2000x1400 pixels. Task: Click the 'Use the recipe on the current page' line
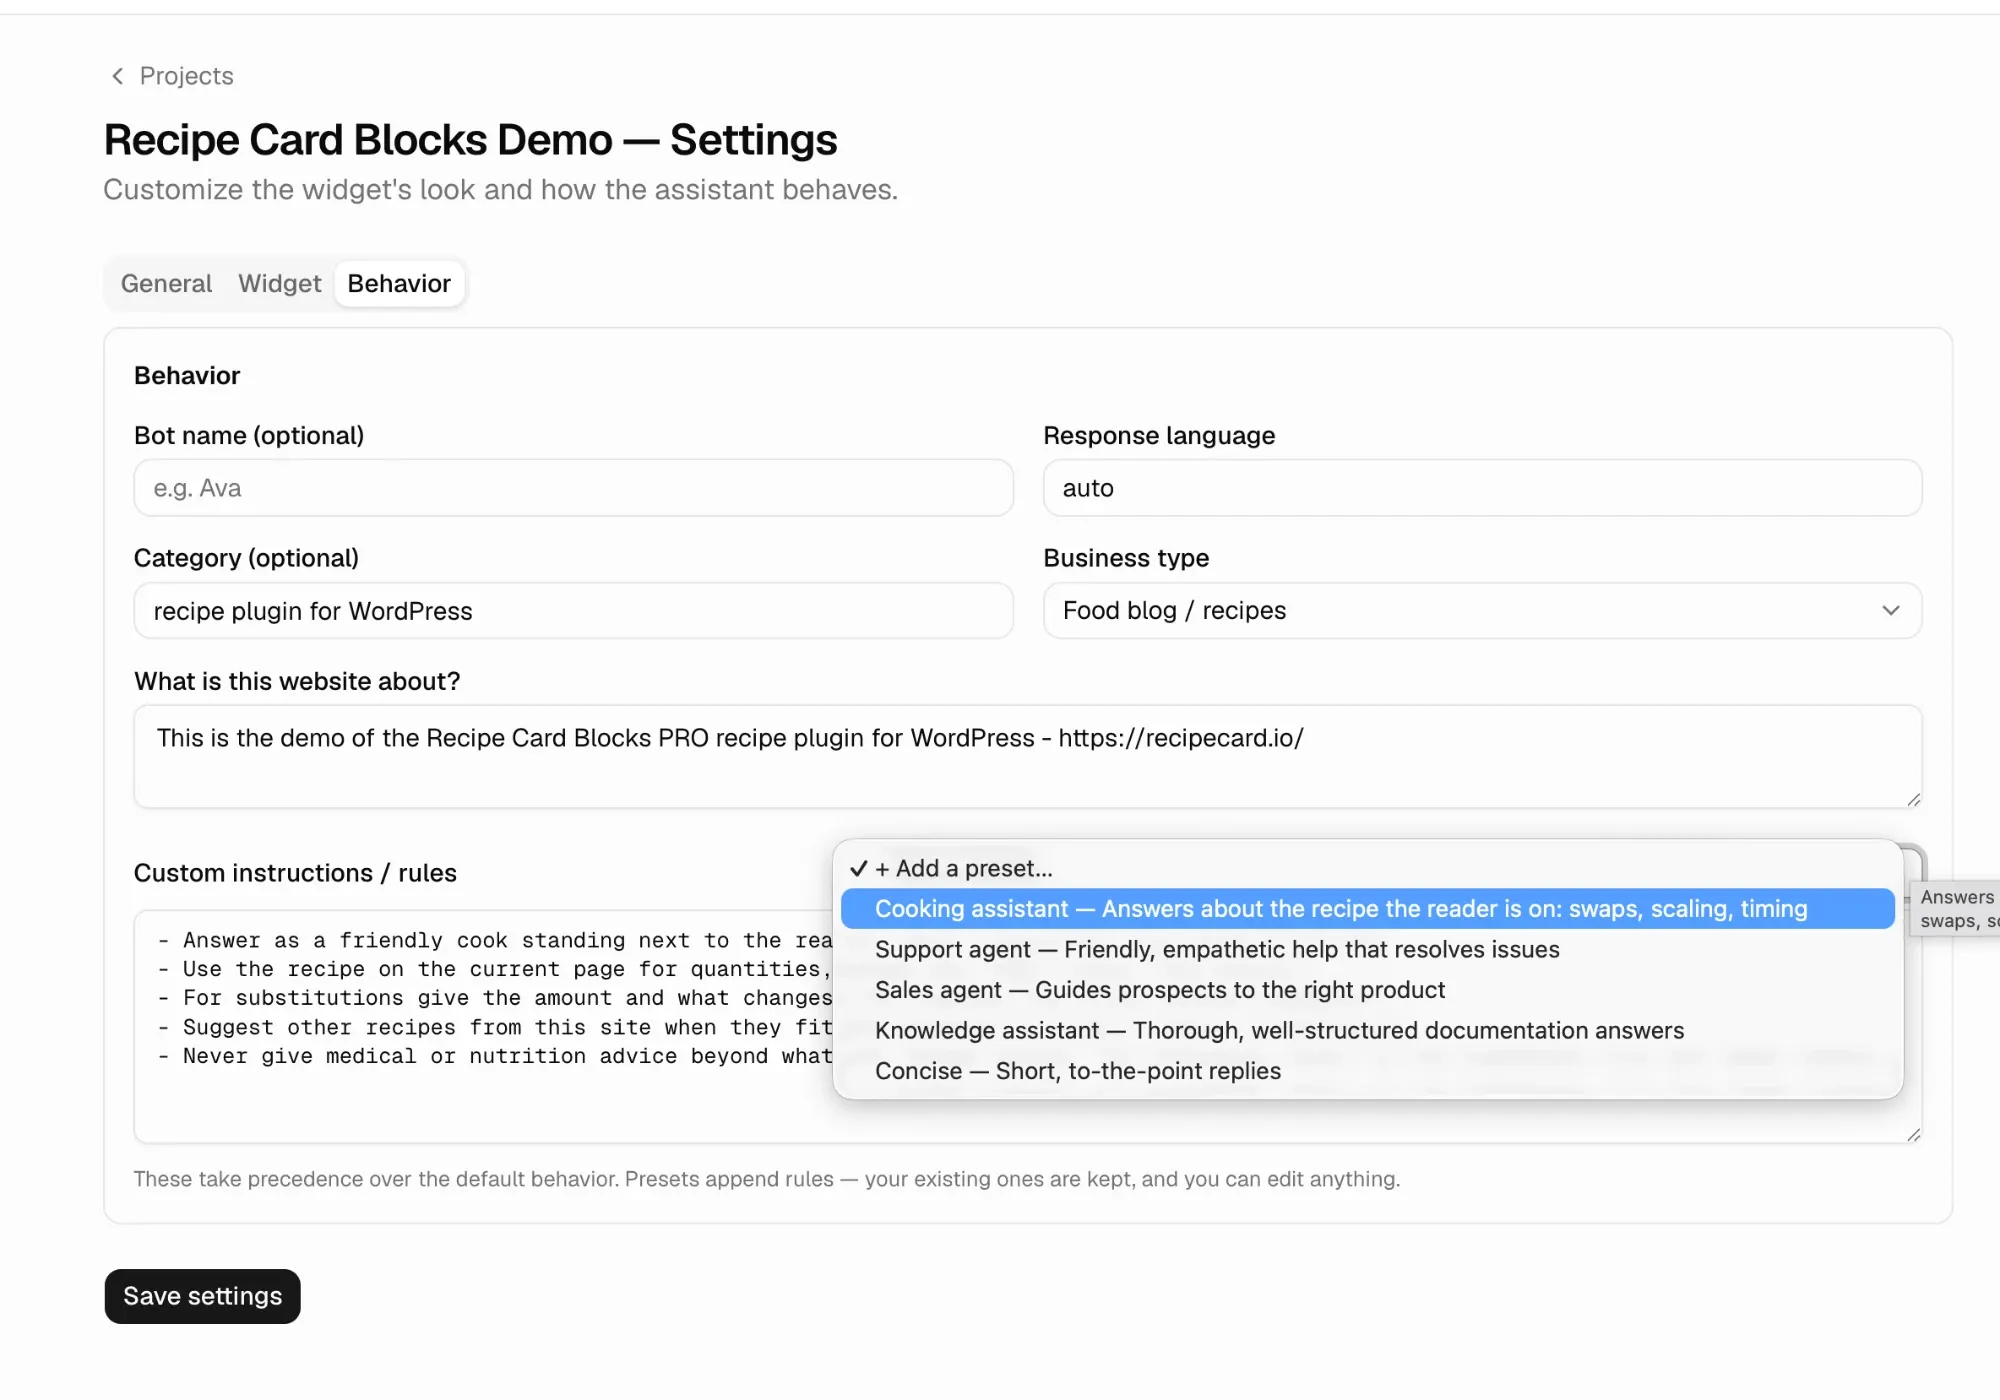click(495, 969)
